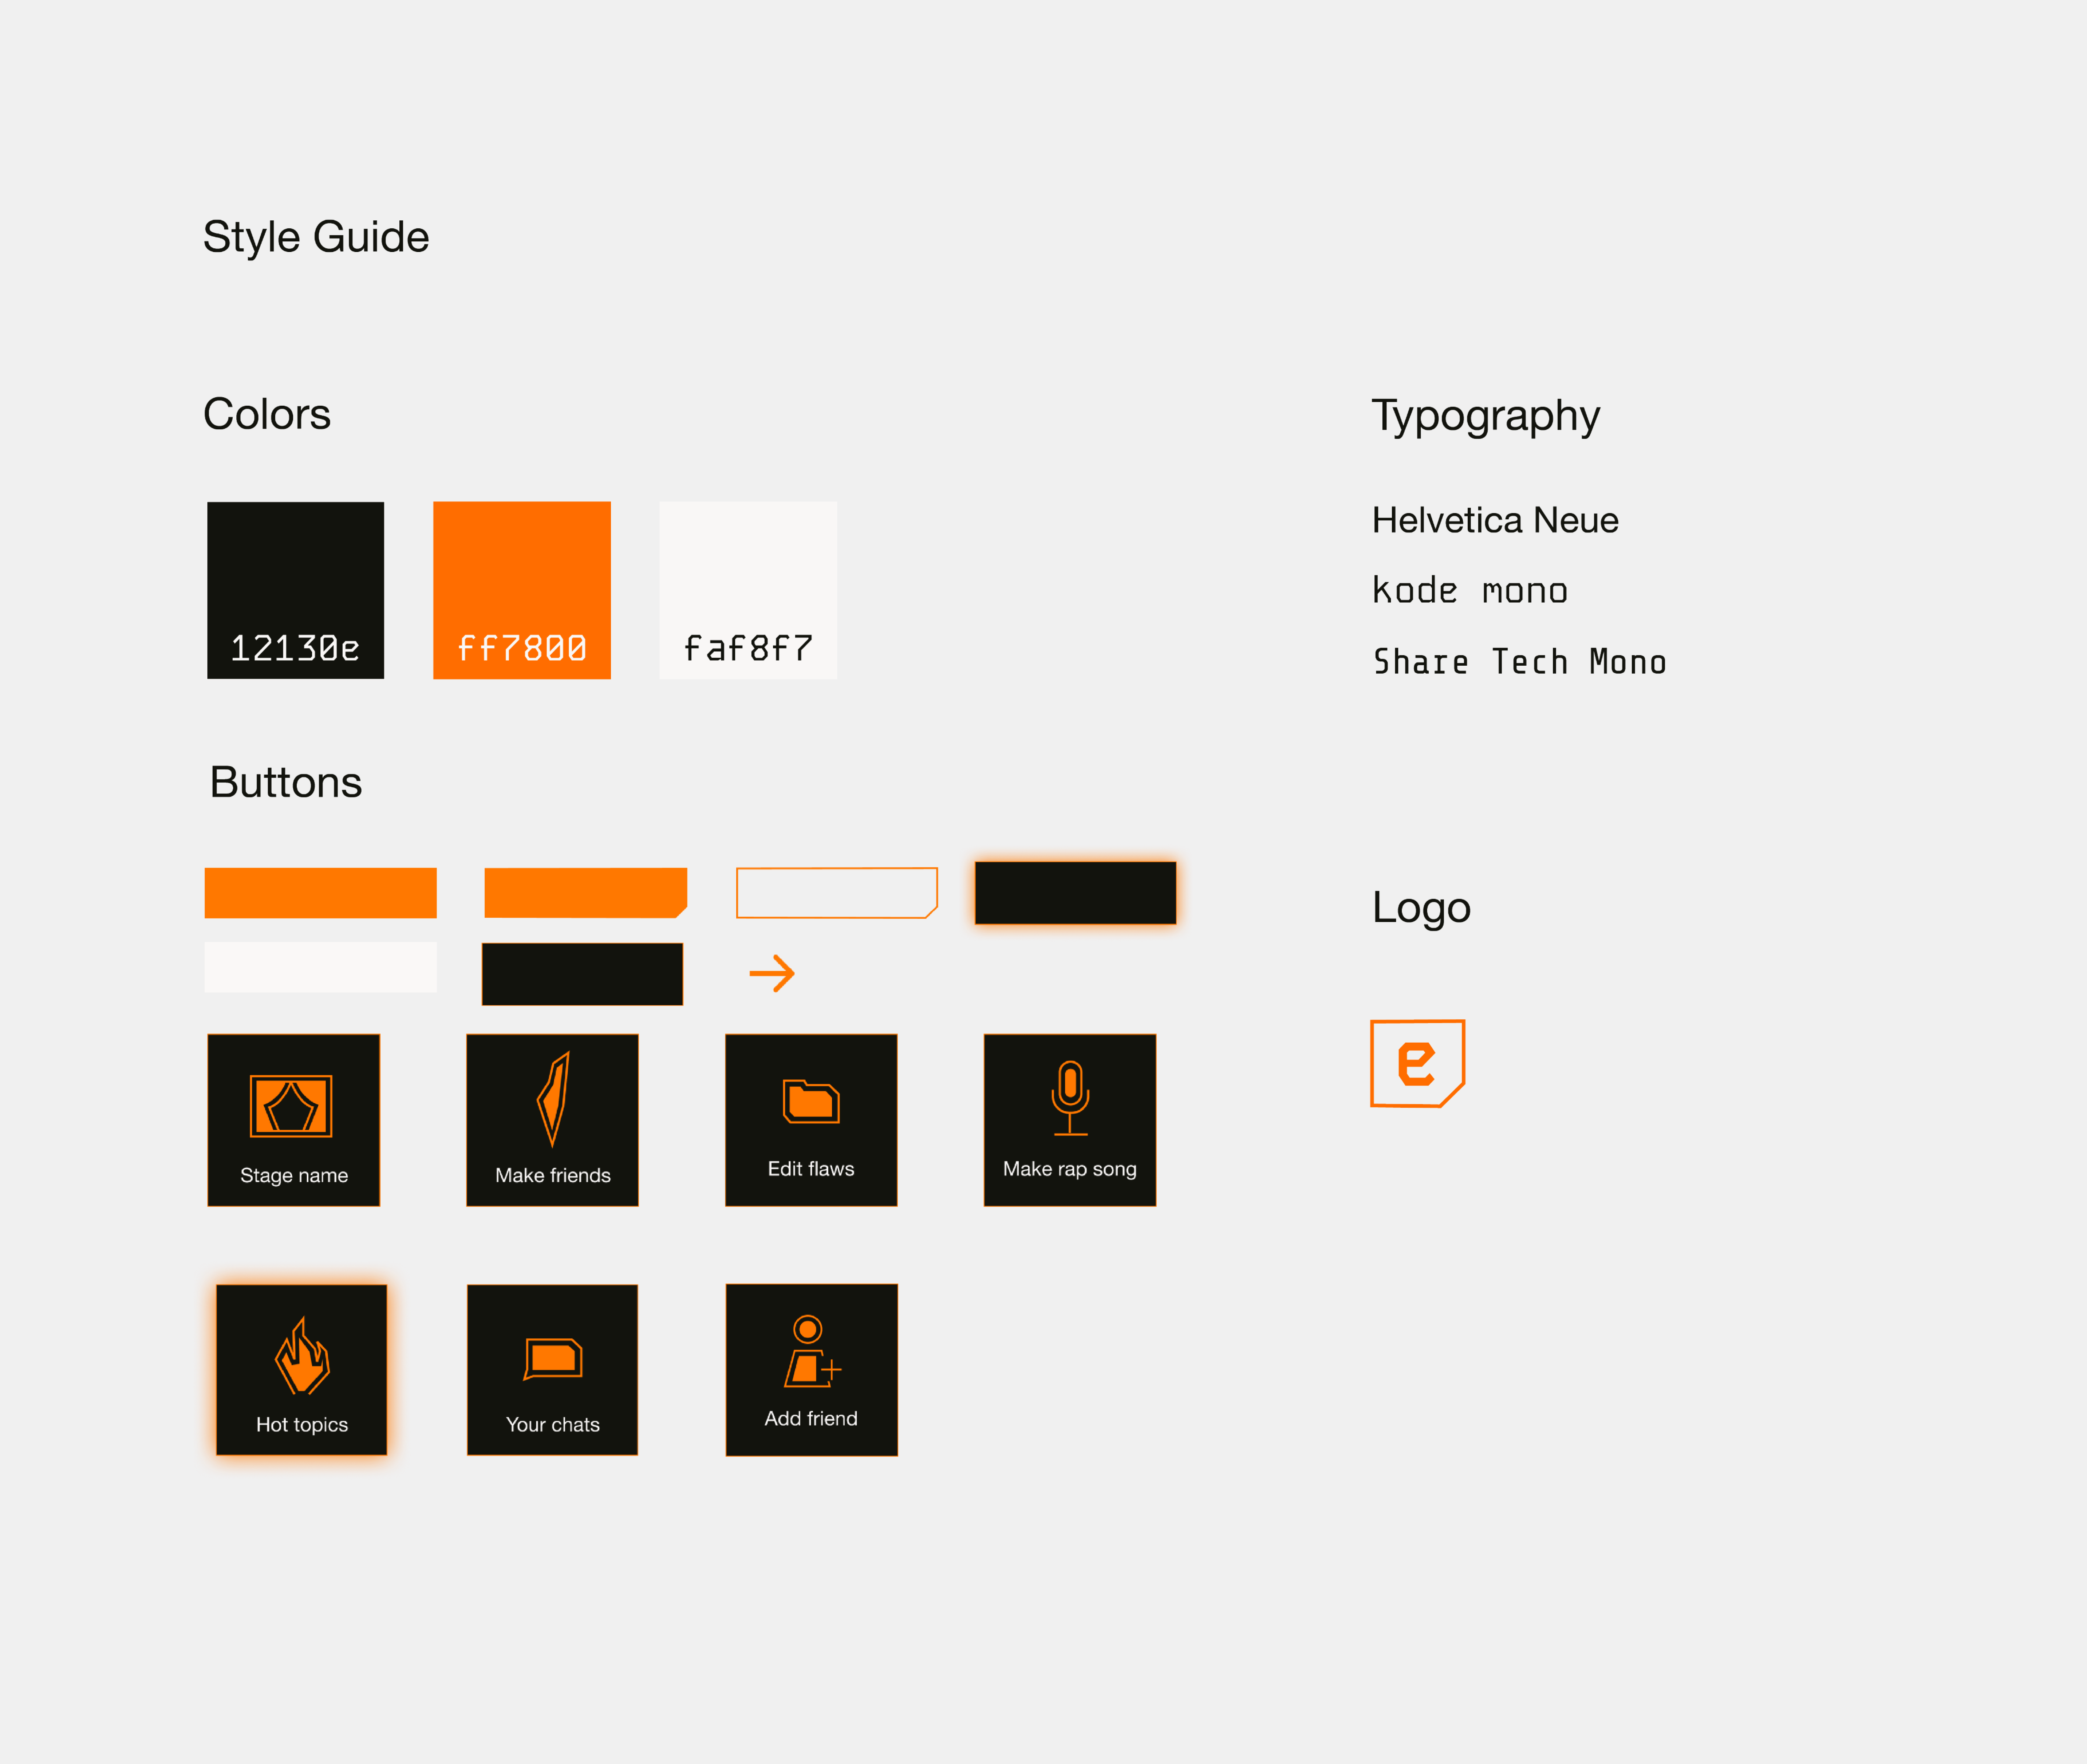Select the Make rap song microphone tile
The width and height of the screenshot is (2087, 1764).
pos(1070,1120)
